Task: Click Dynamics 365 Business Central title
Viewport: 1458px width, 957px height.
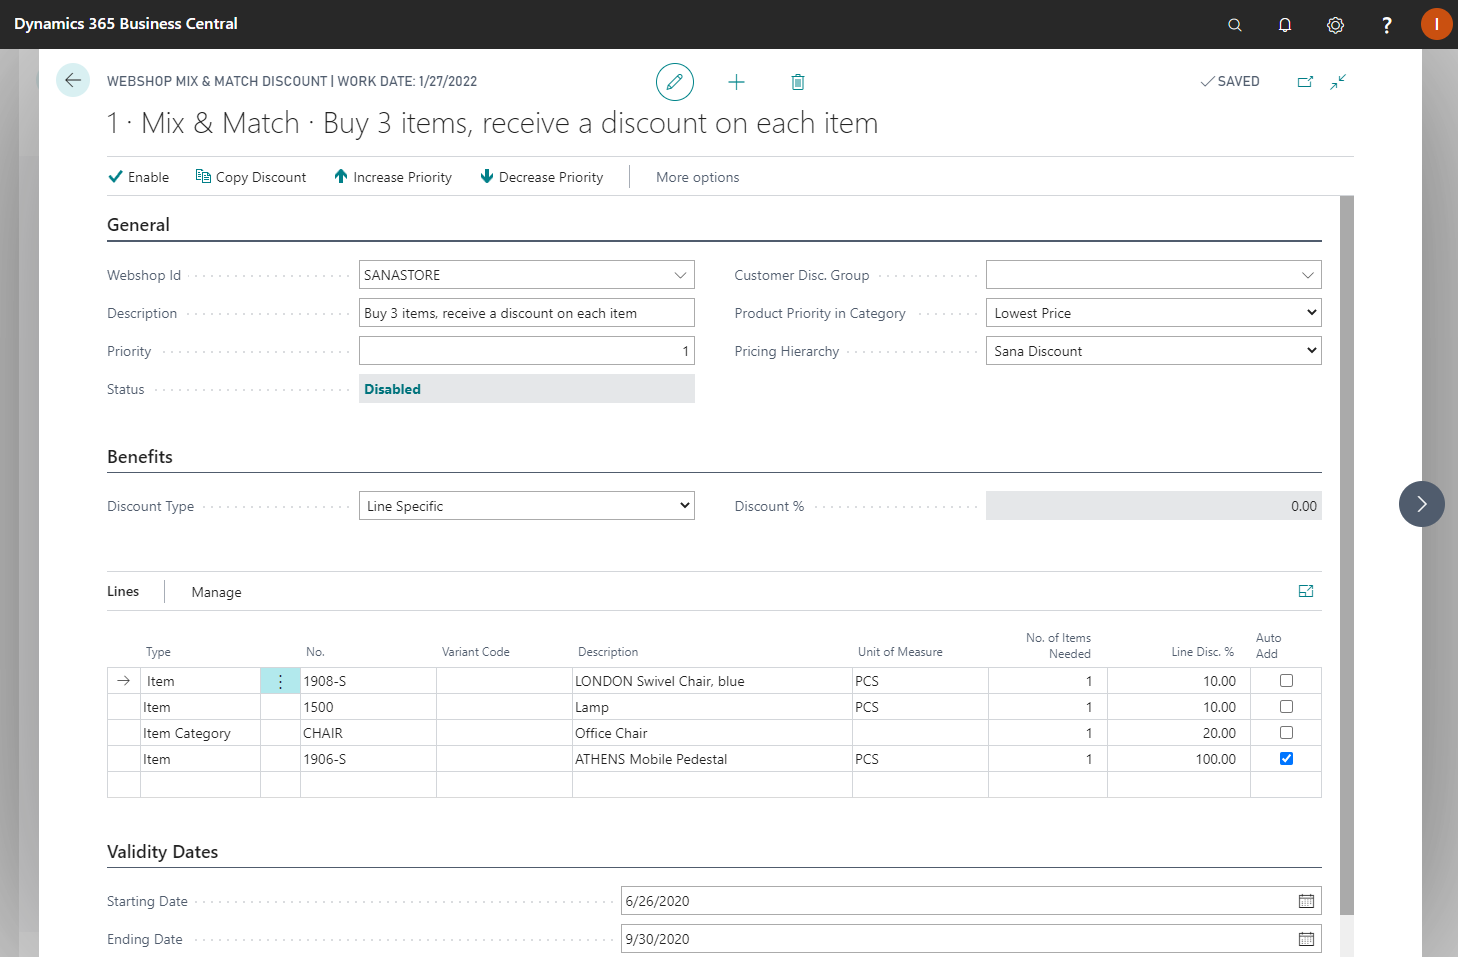Action: 126,24
